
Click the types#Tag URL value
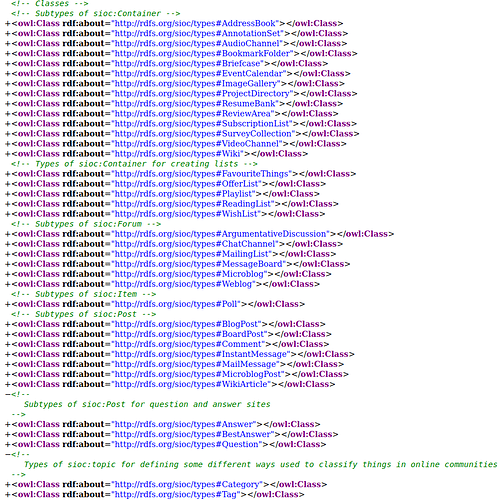[x=176, y=494]
